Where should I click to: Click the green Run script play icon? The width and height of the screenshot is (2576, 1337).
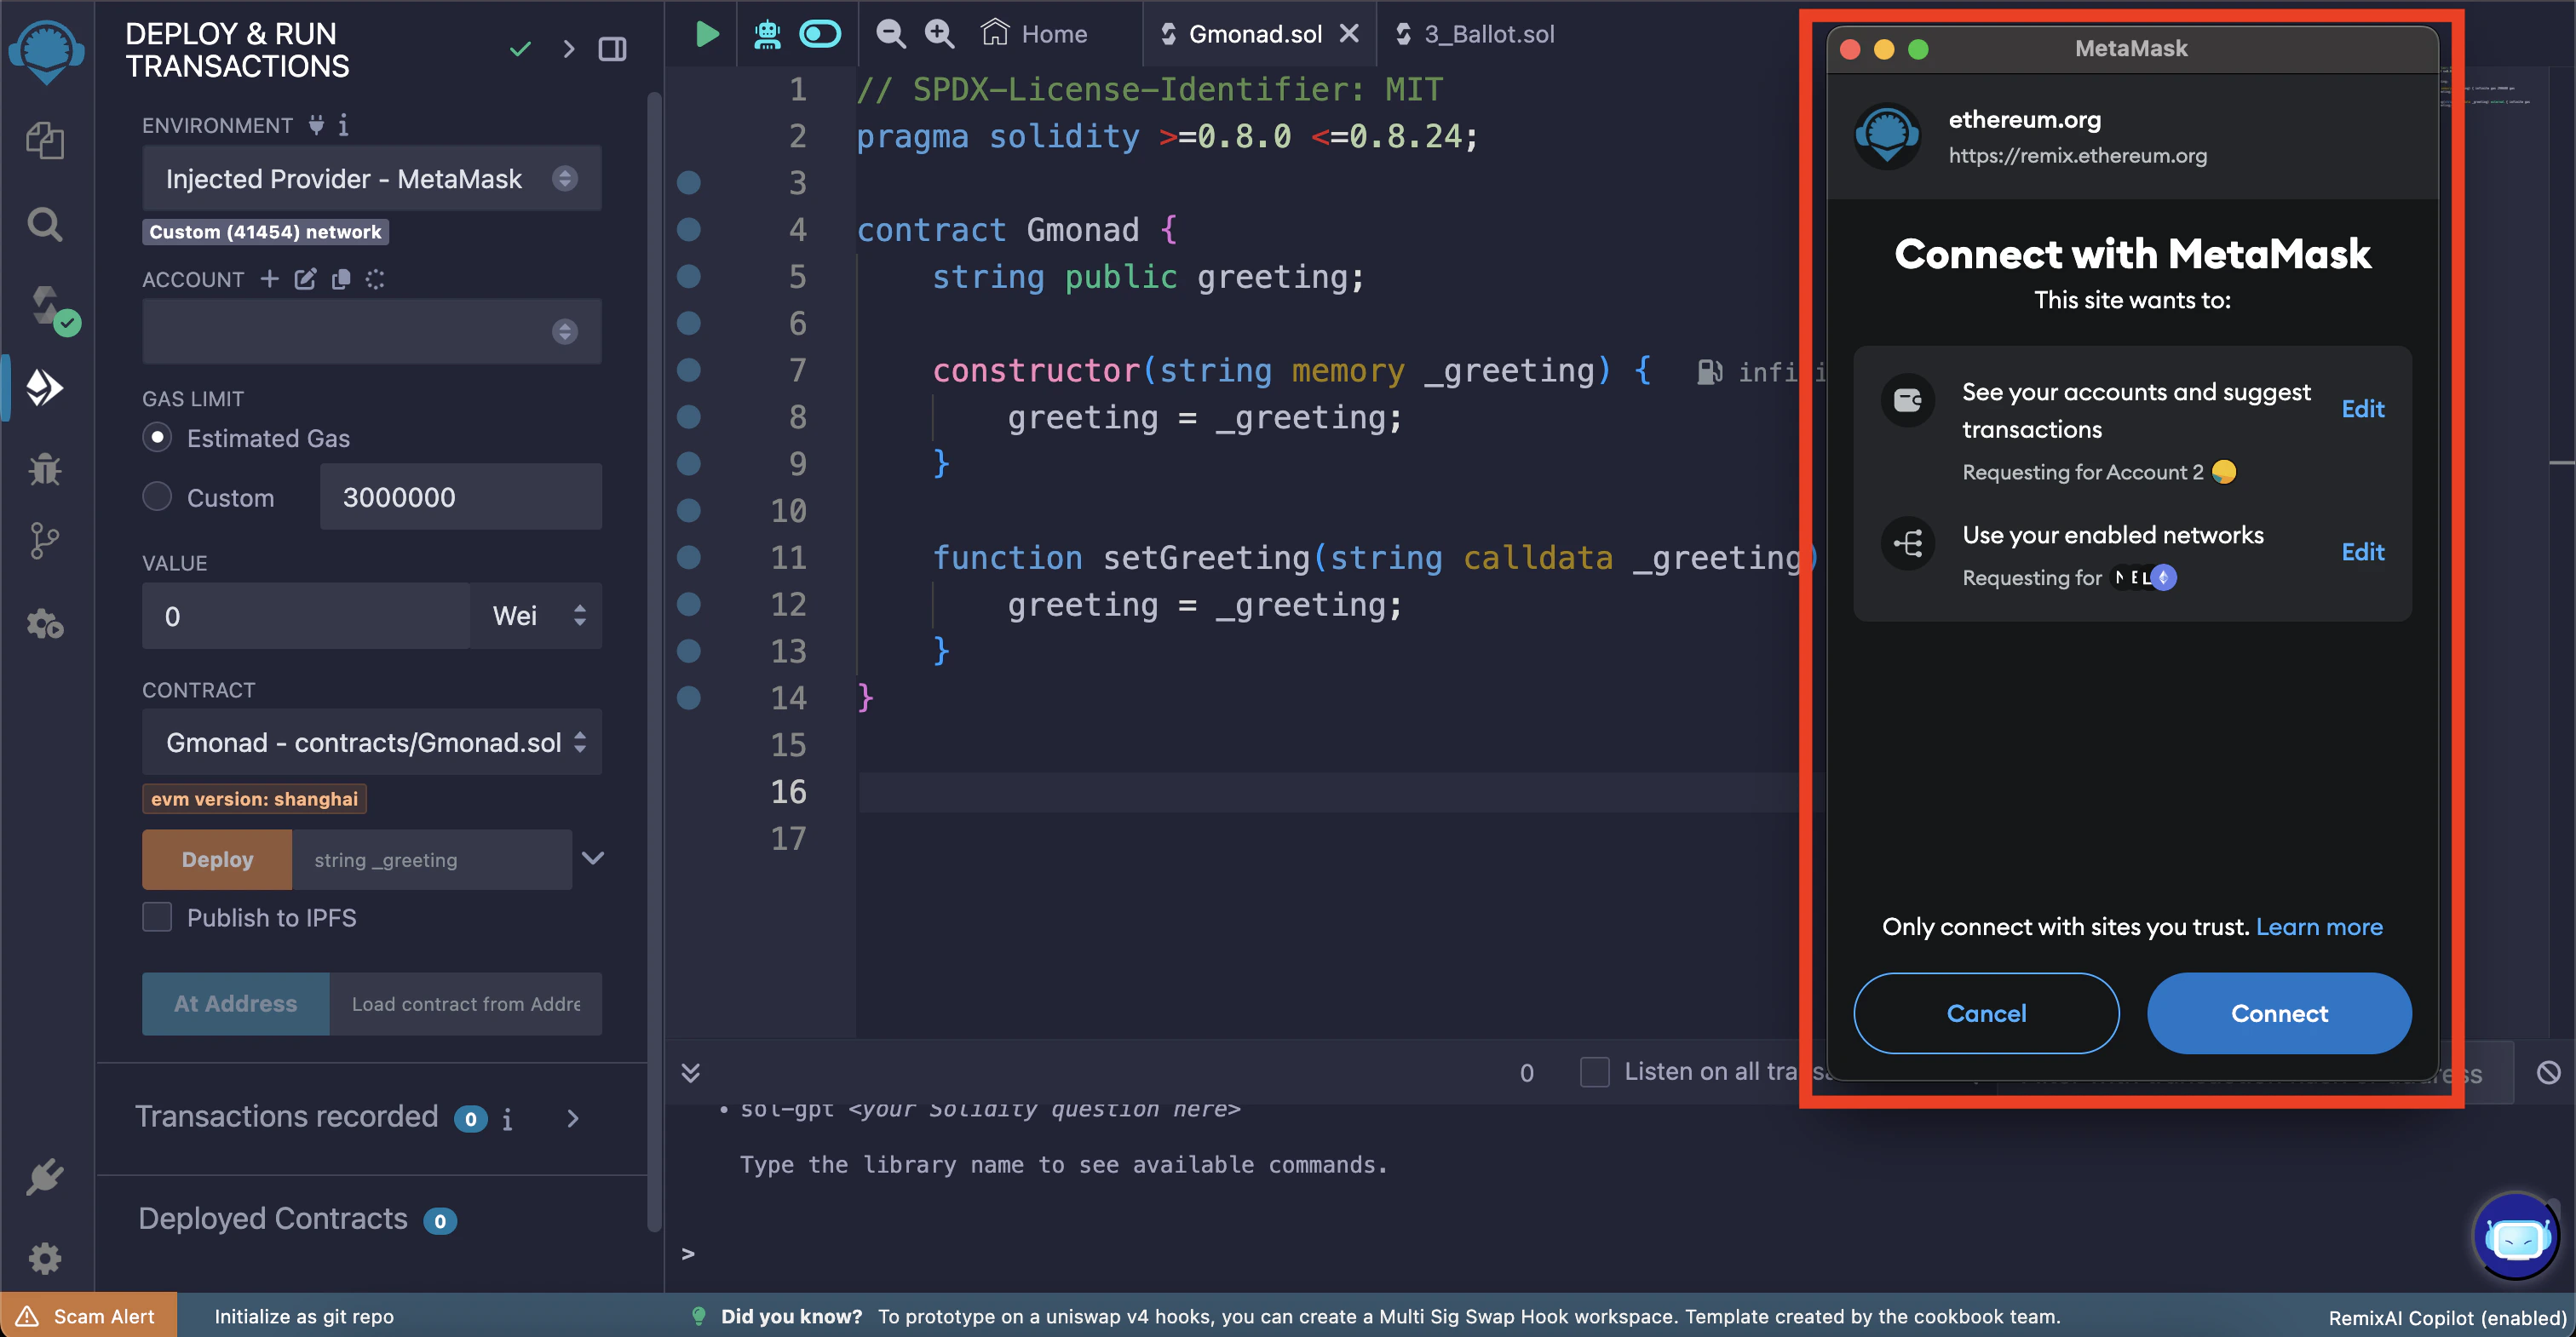pyautogui.click(x=706, y=34)
